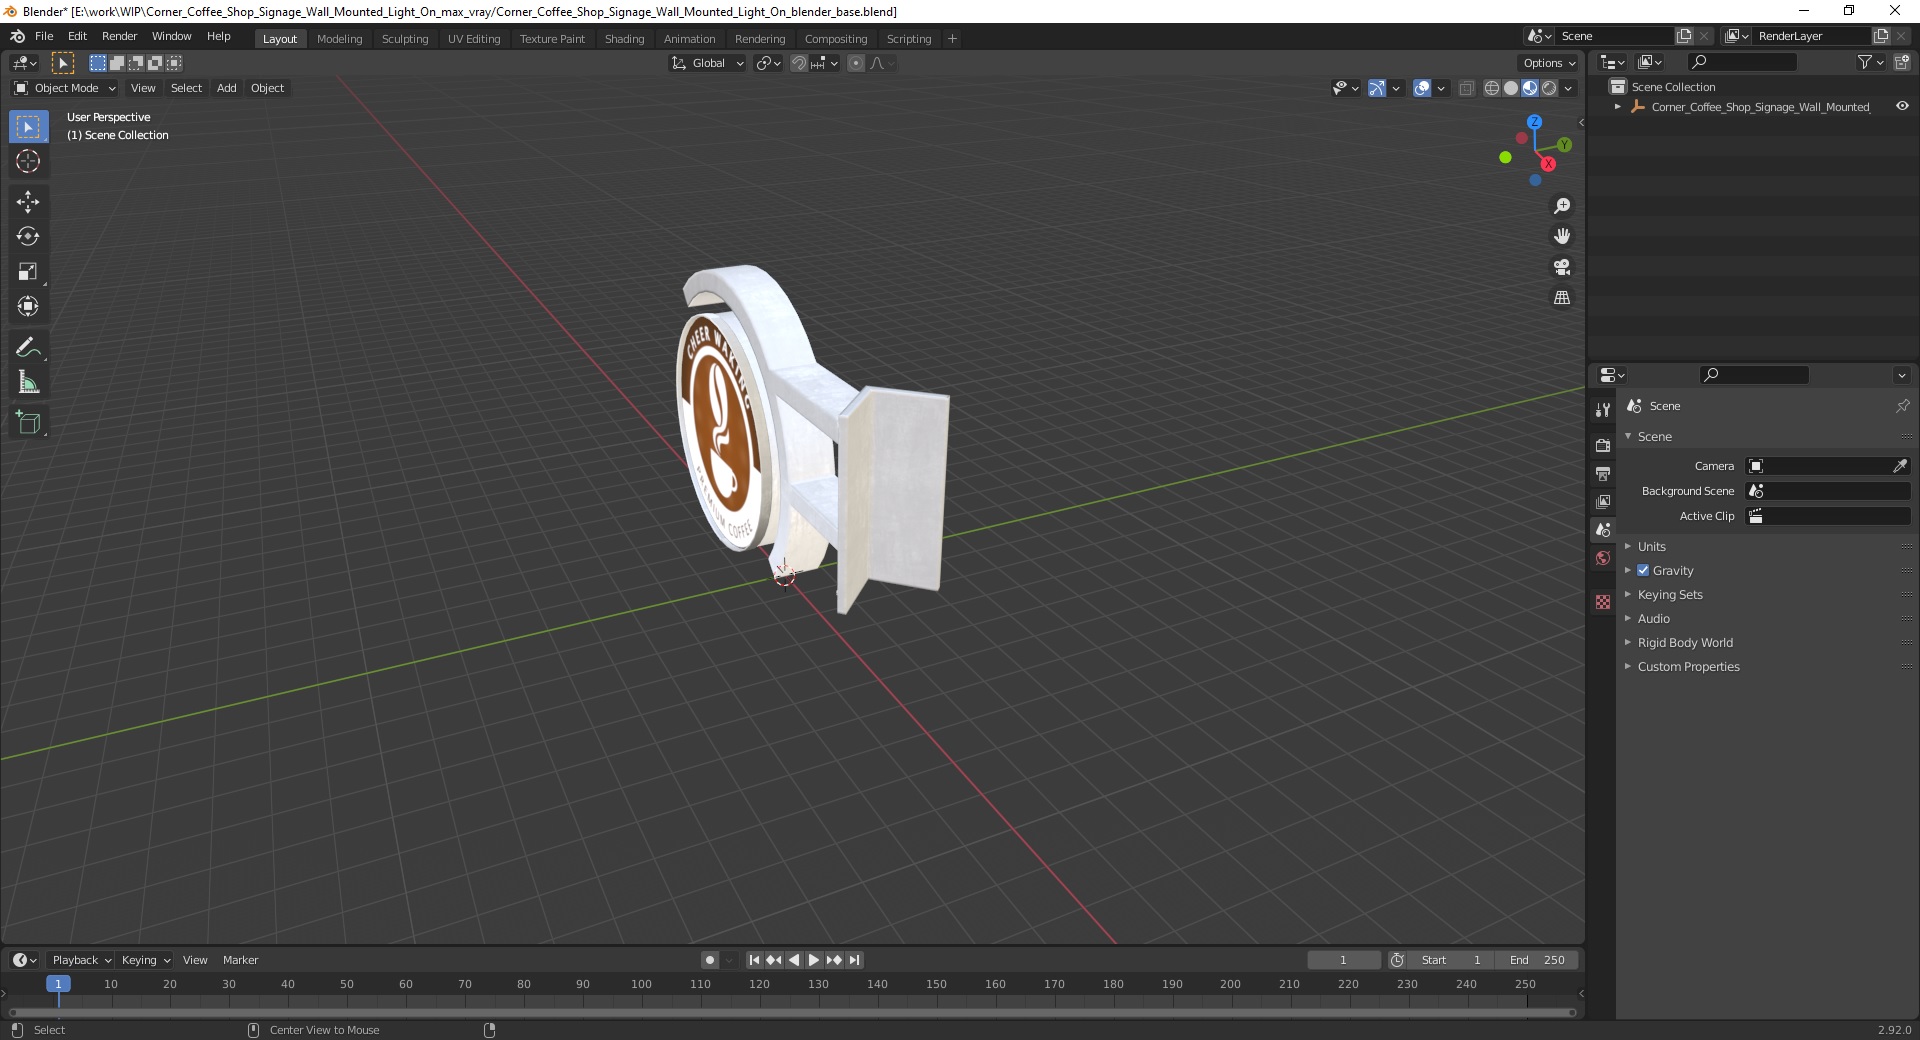Activate the Select Box tool
The height and width of the screenshot is (1040, 1920).
click(28, 127)
